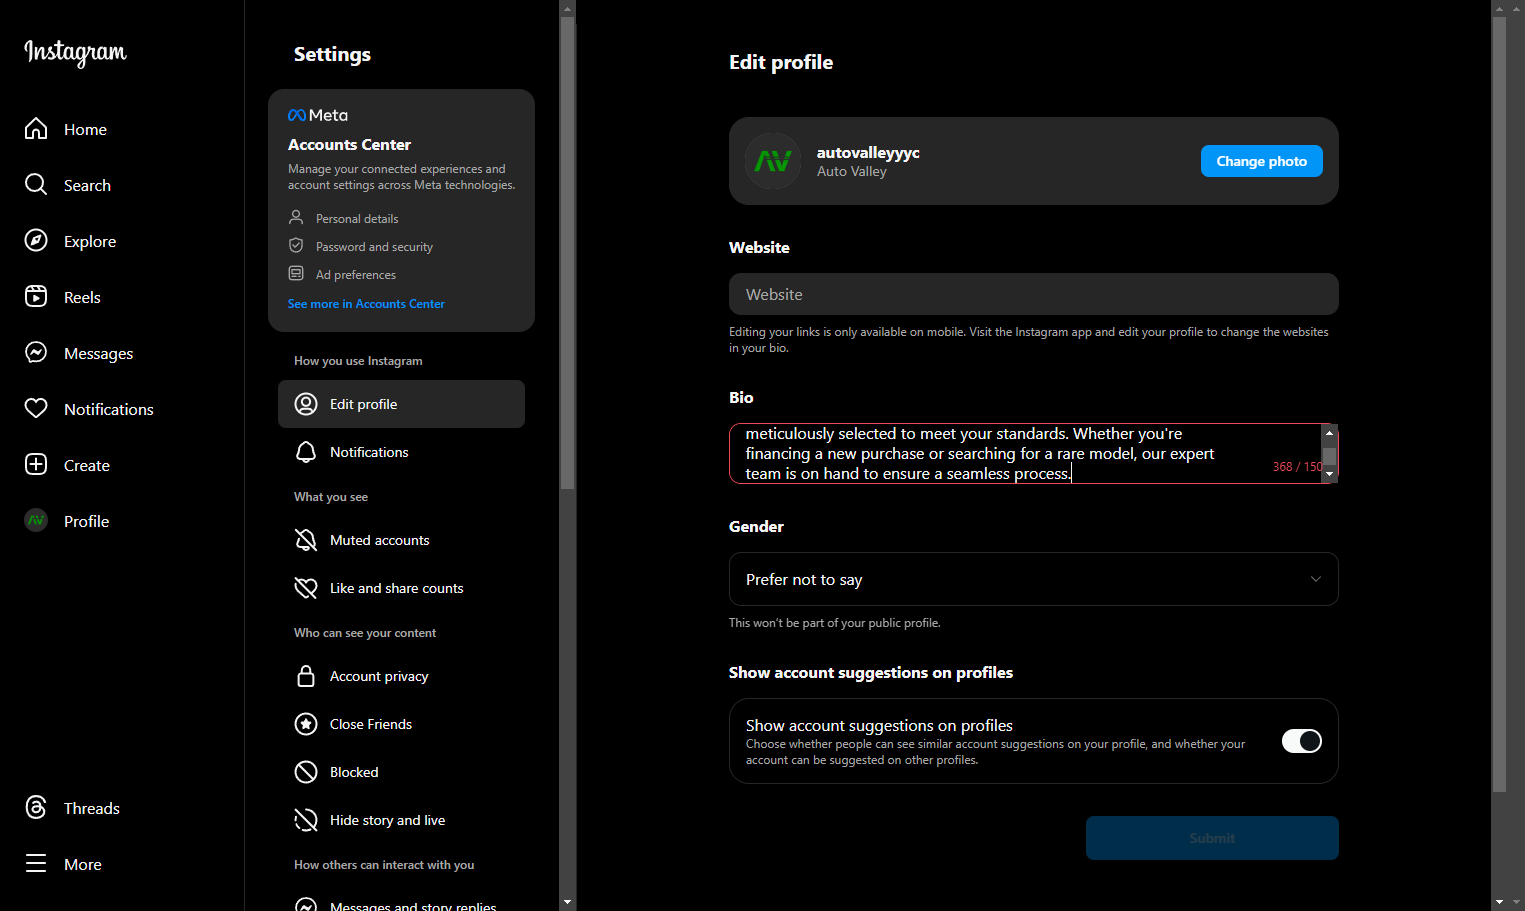Image resolution: width=1525 pixels, height=911 pixels.
Task: Open Messages messenger icon
Action: [x=36, y=353]
